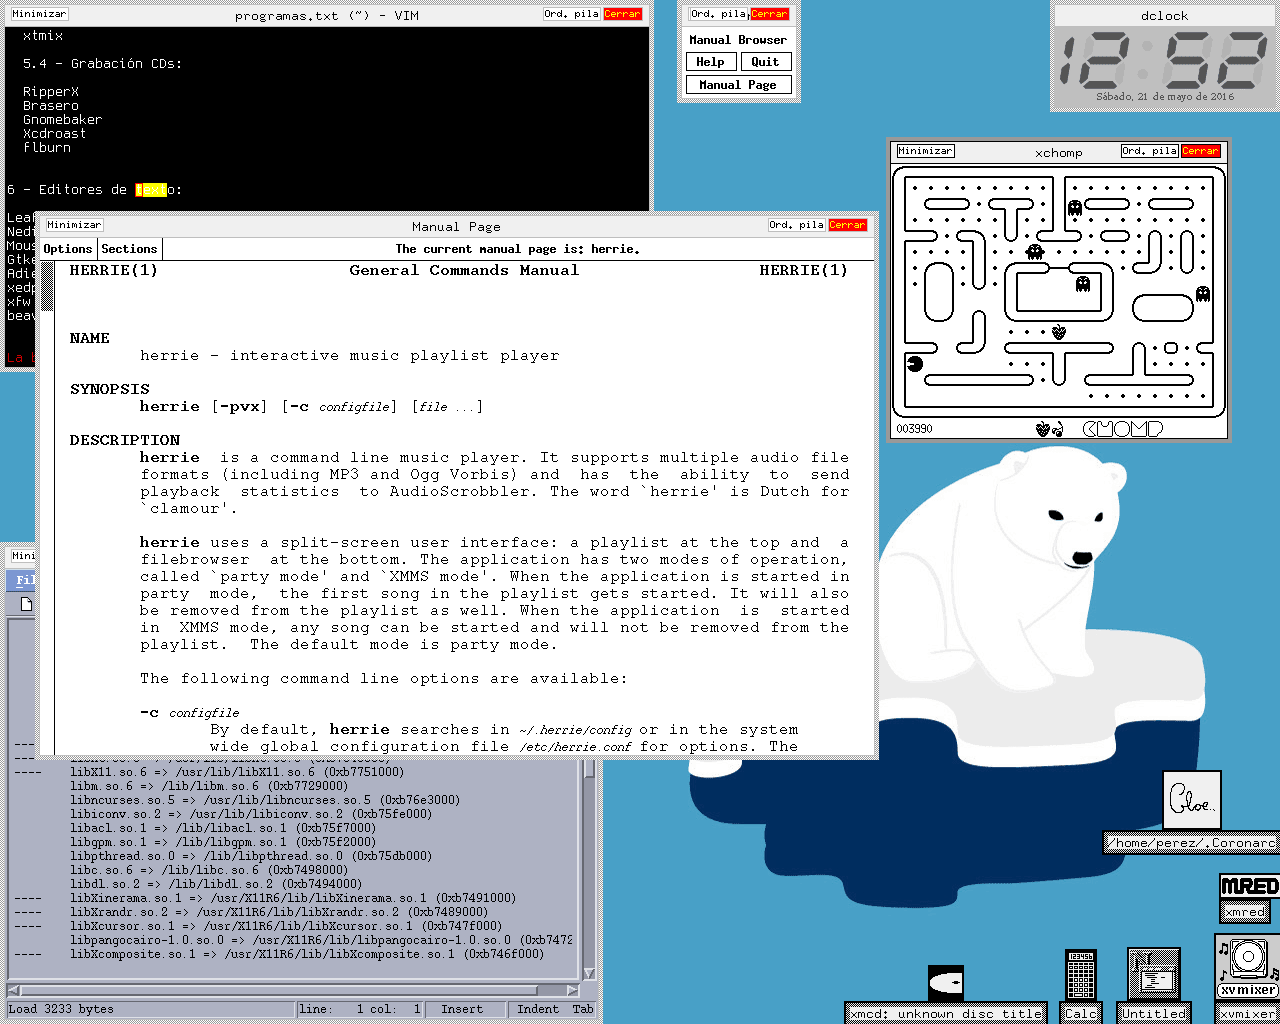The image size is (1280, 1024).
Task: Click the '-c configfile' option in the manual
Action: point(190,713)
